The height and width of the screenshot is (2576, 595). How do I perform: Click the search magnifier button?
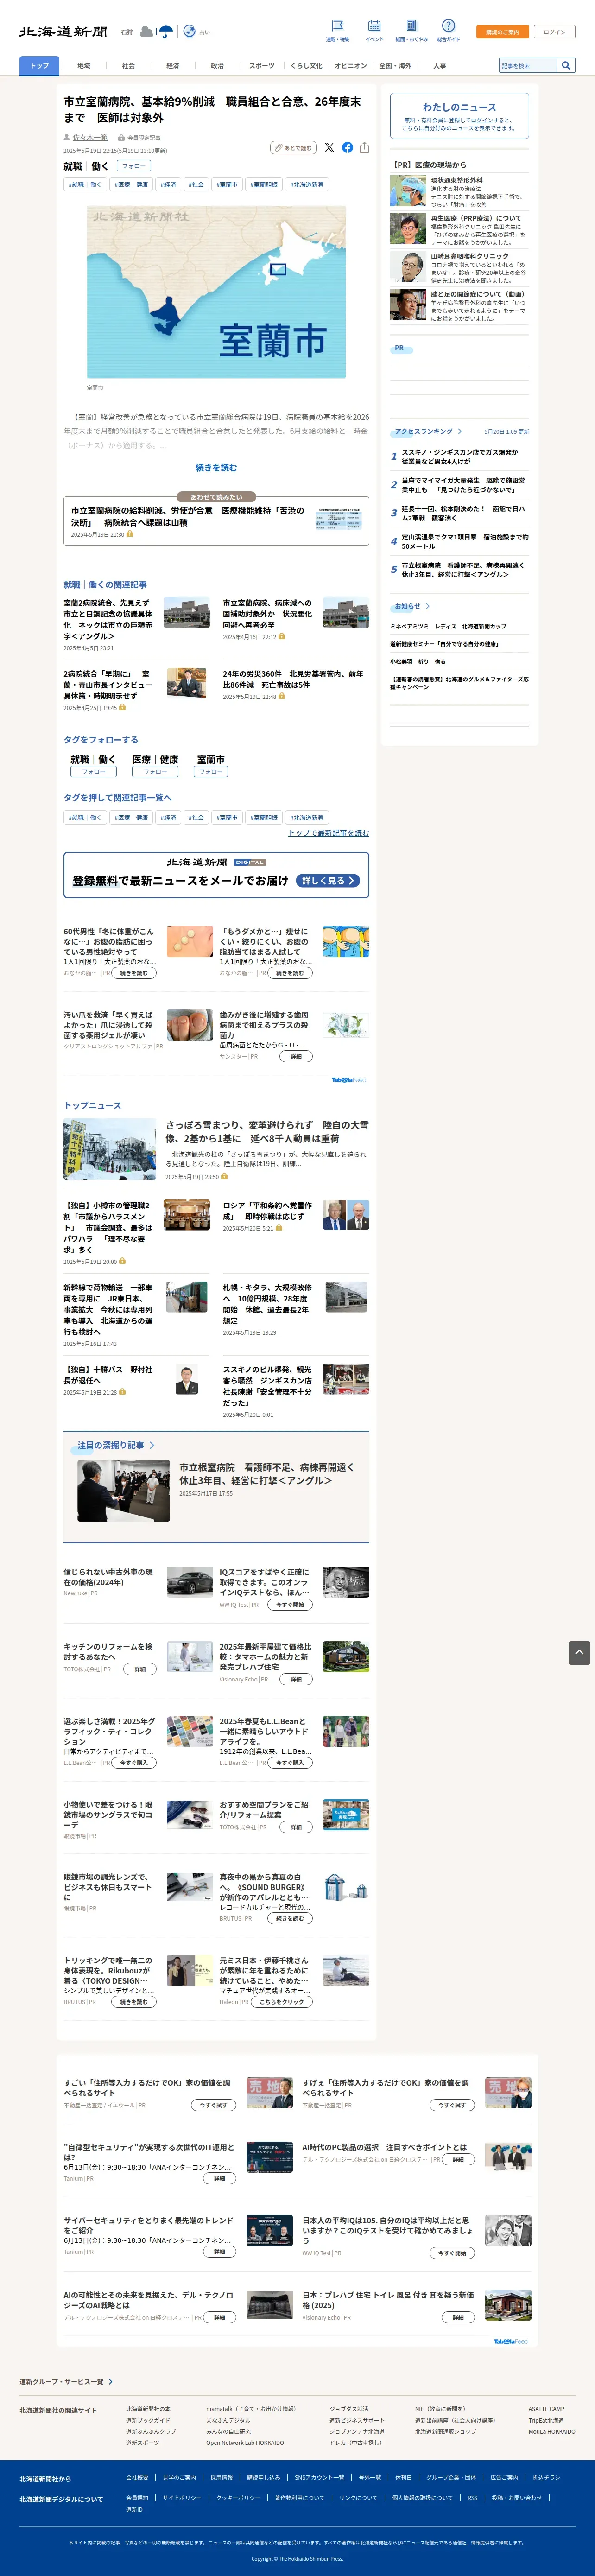pos(566,66)
